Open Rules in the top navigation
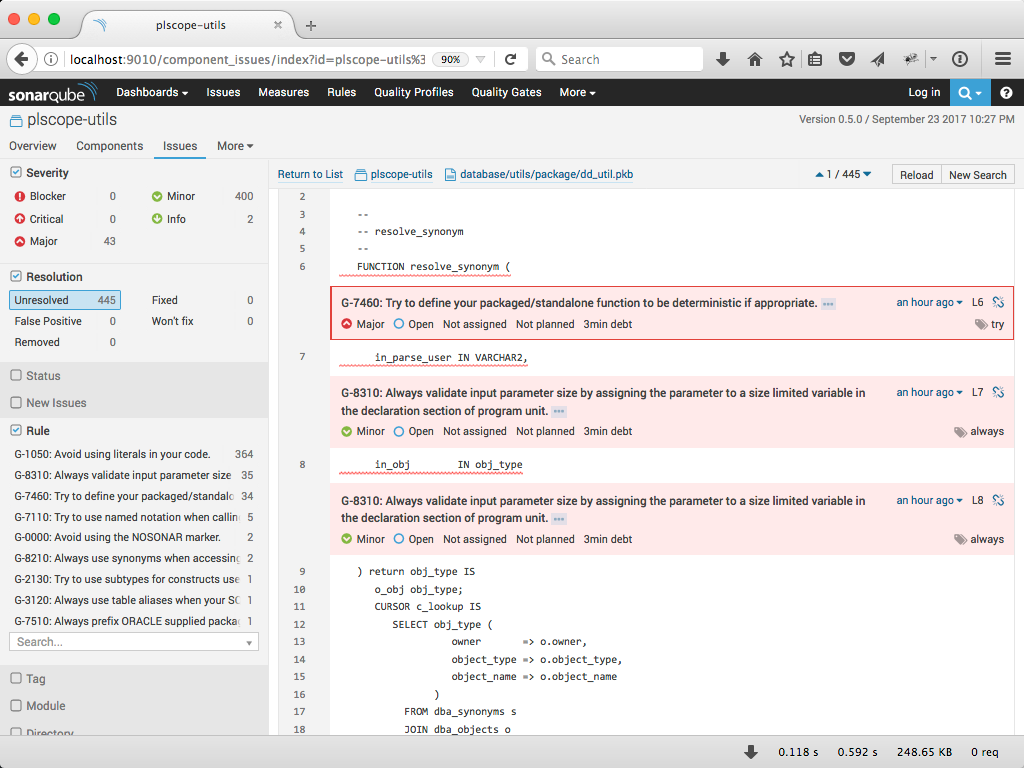 342,93
